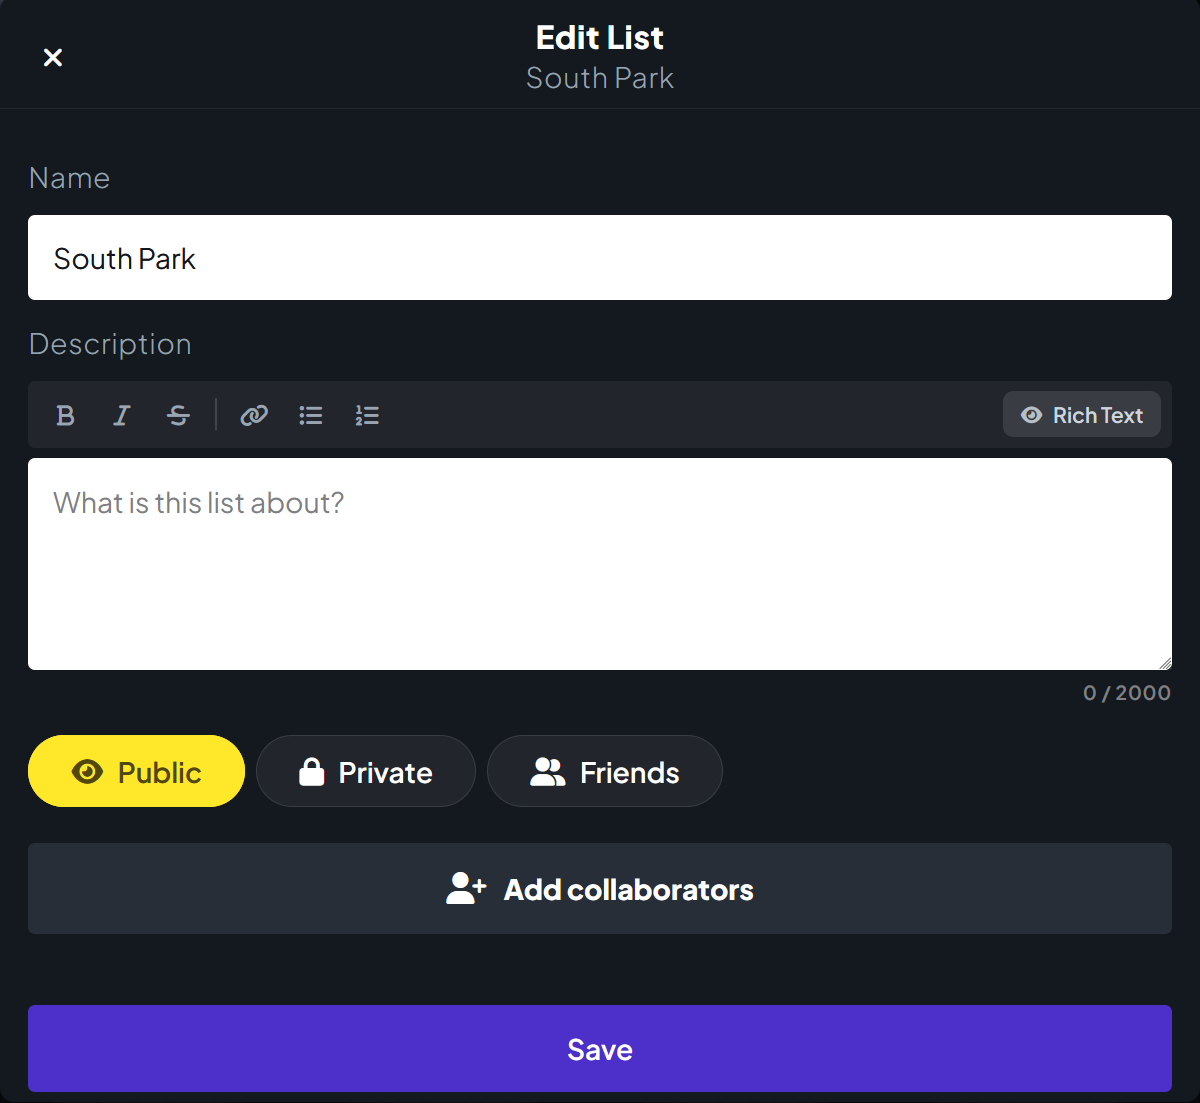
Task: Open Add collaborators
Action: coord(600,888)
